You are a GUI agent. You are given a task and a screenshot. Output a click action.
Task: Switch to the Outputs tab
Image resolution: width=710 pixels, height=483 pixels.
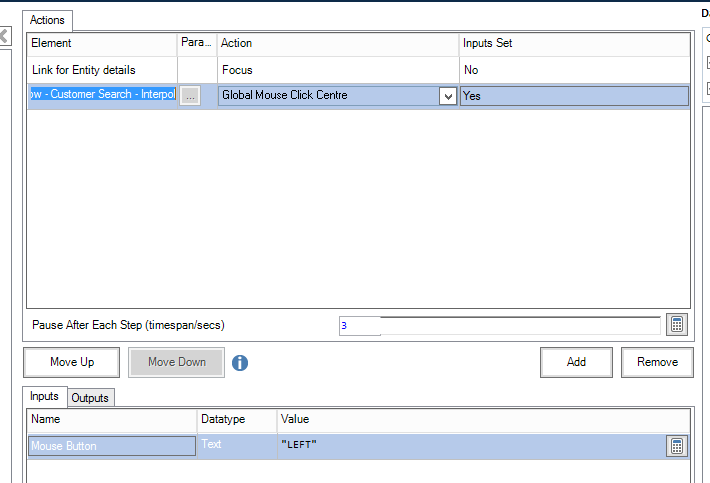(x=90, y=398)
